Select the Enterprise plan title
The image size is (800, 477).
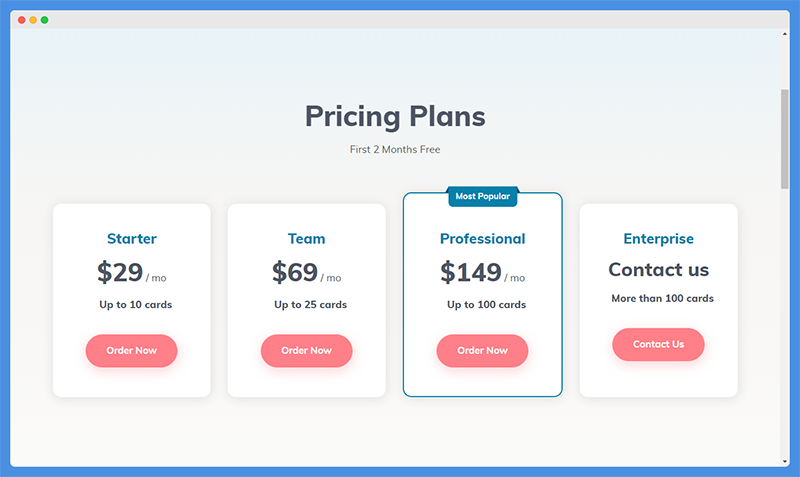click(x=659, y=239)
